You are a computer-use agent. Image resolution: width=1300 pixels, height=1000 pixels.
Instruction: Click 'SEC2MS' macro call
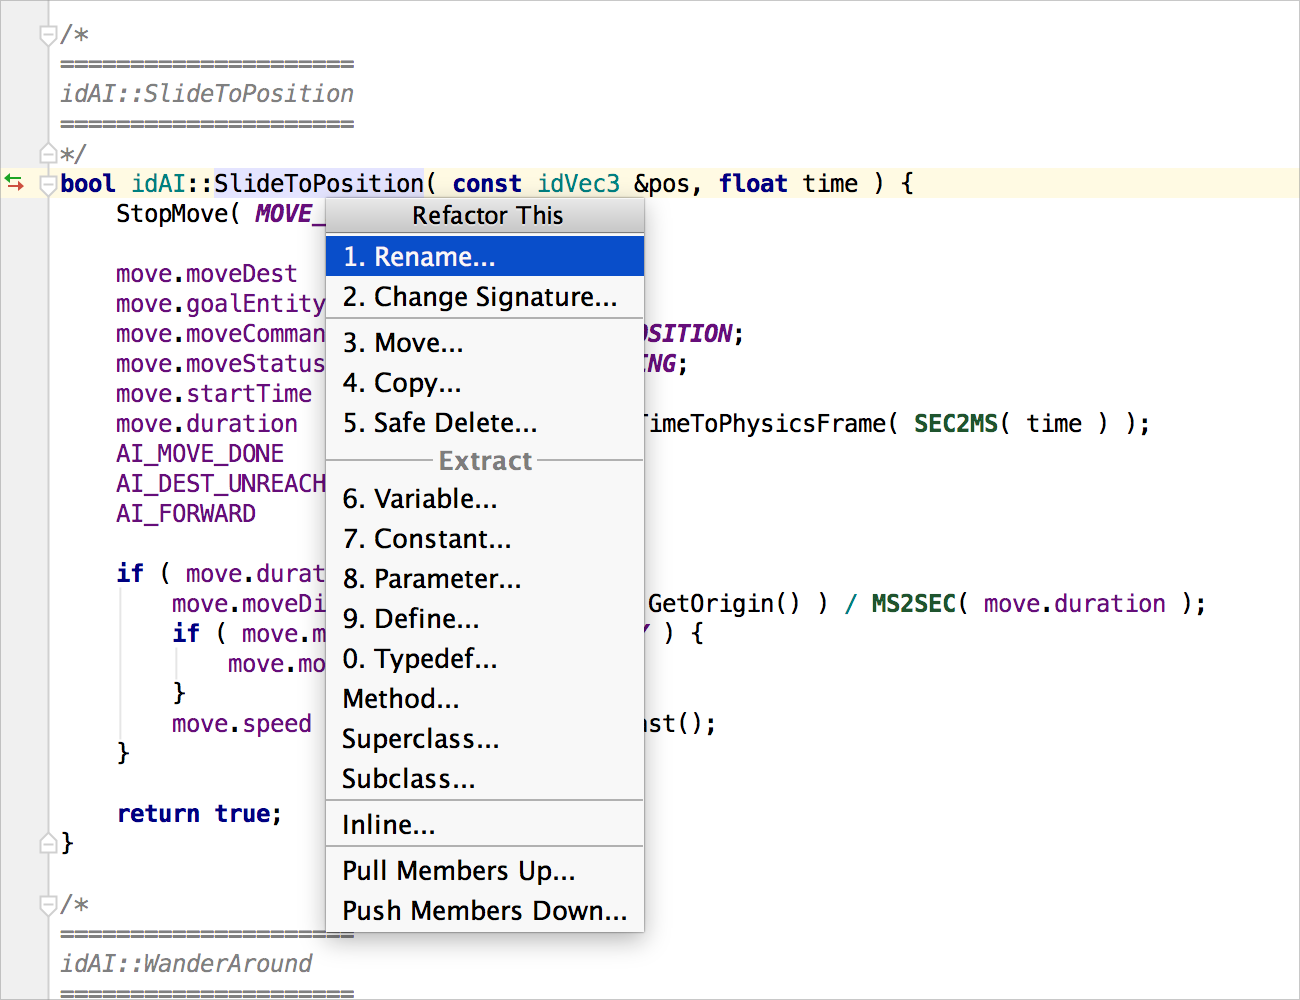tap(955, 424)
